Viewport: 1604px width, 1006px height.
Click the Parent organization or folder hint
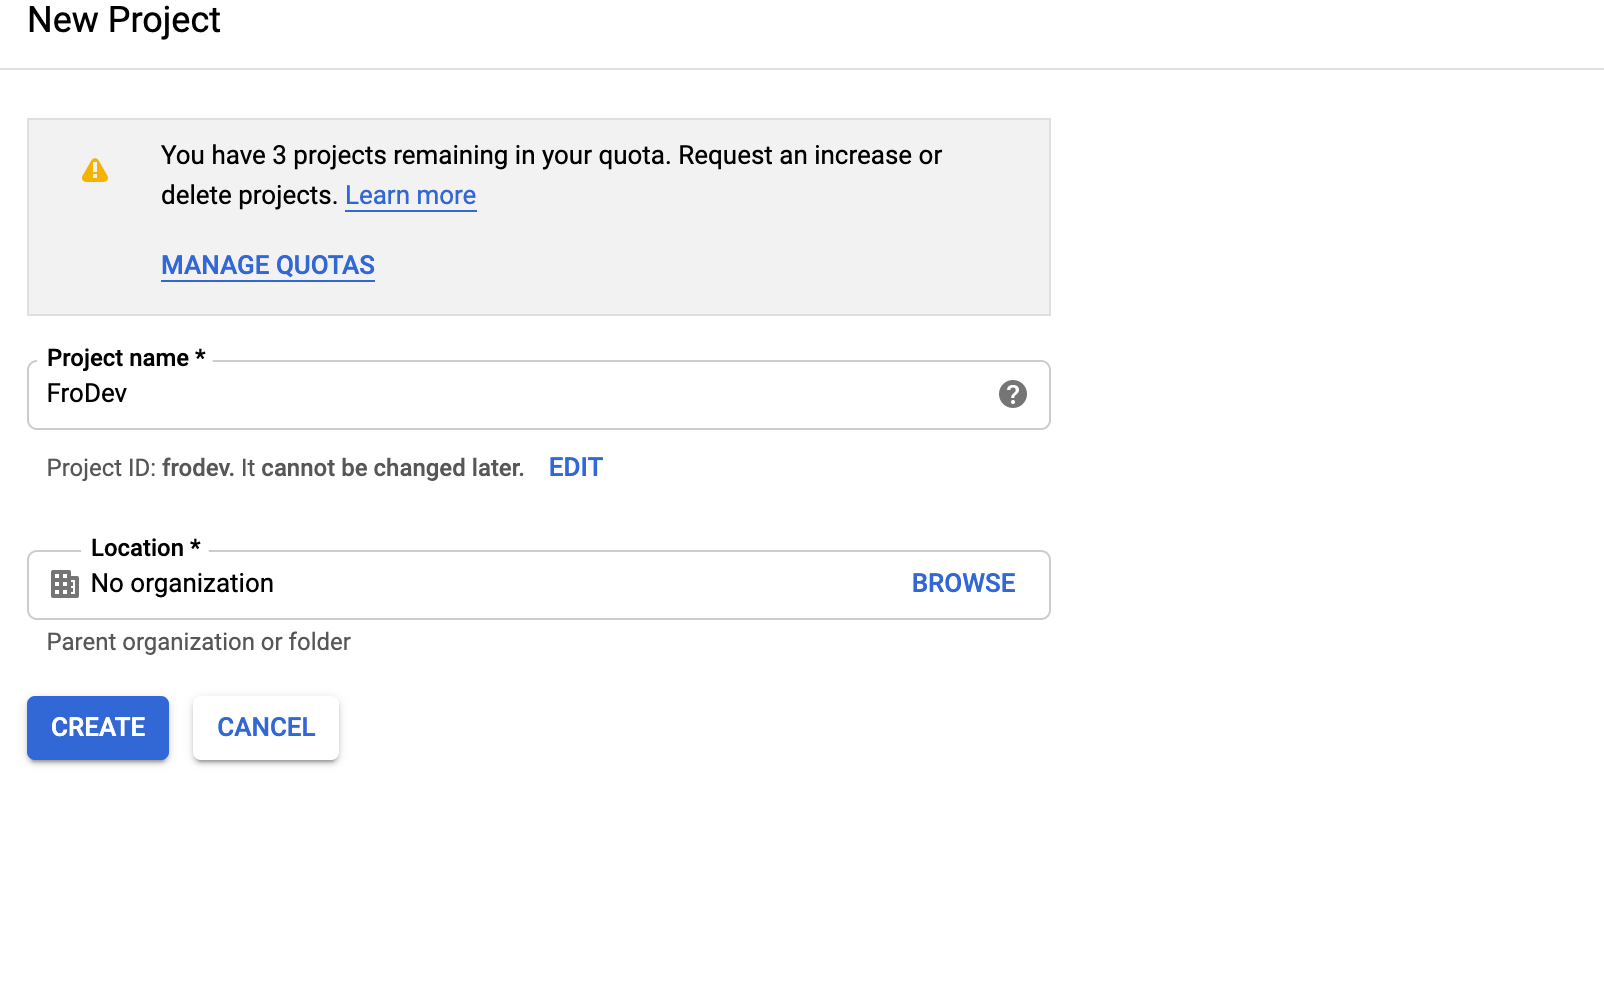(x=199, y=642)
